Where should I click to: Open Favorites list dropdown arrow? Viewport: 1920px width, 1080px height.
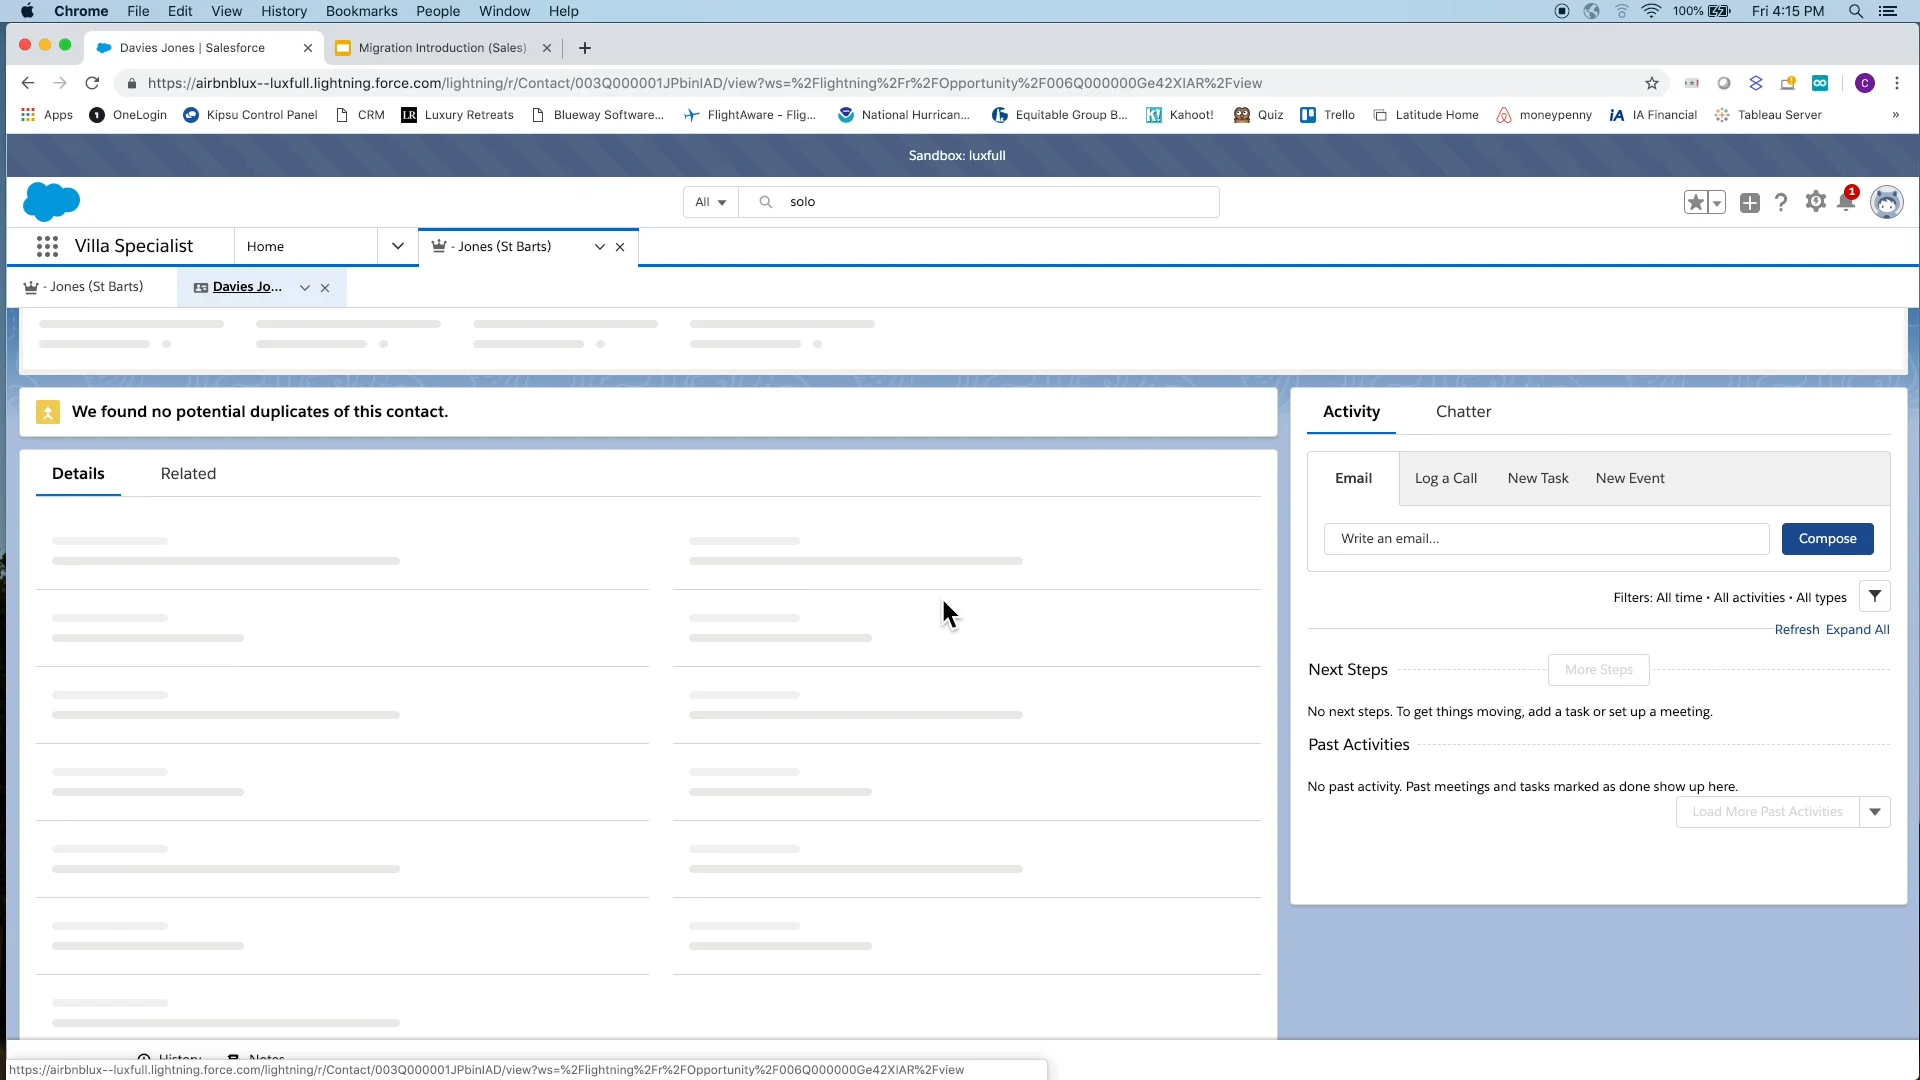pos(1717,203)
